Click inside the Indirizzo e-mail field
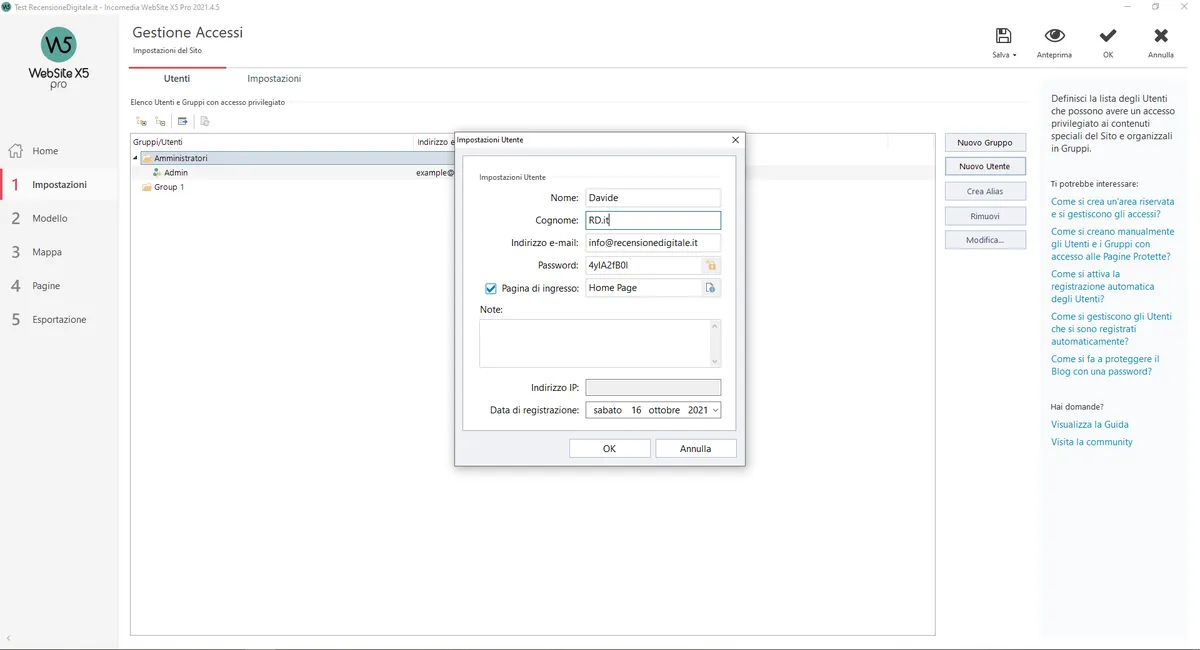Image resolution: width=1200 pixels, height=650 pixels. (653, 243)
